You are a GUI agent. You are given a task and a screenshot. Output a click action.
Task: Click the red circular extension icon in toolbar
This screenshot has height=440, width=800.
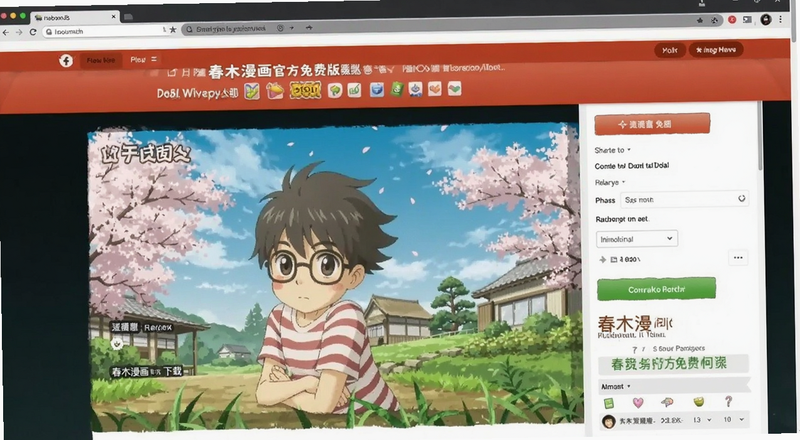732,19
